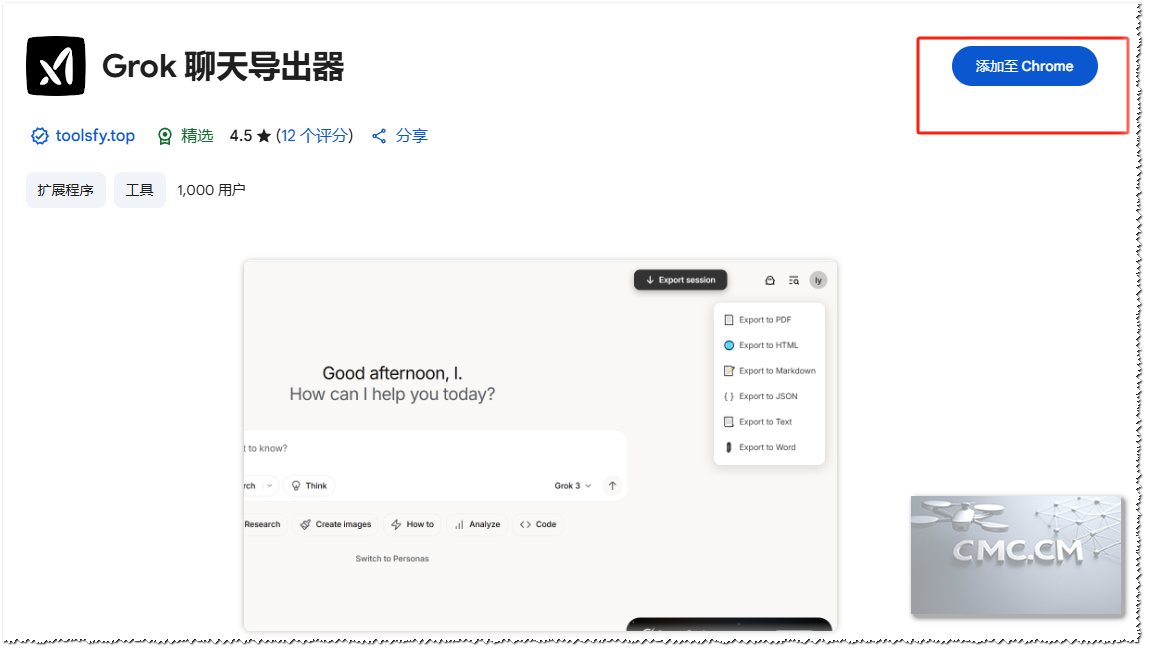
Task: Choose Export to HTML
Action: coord(769,345)
